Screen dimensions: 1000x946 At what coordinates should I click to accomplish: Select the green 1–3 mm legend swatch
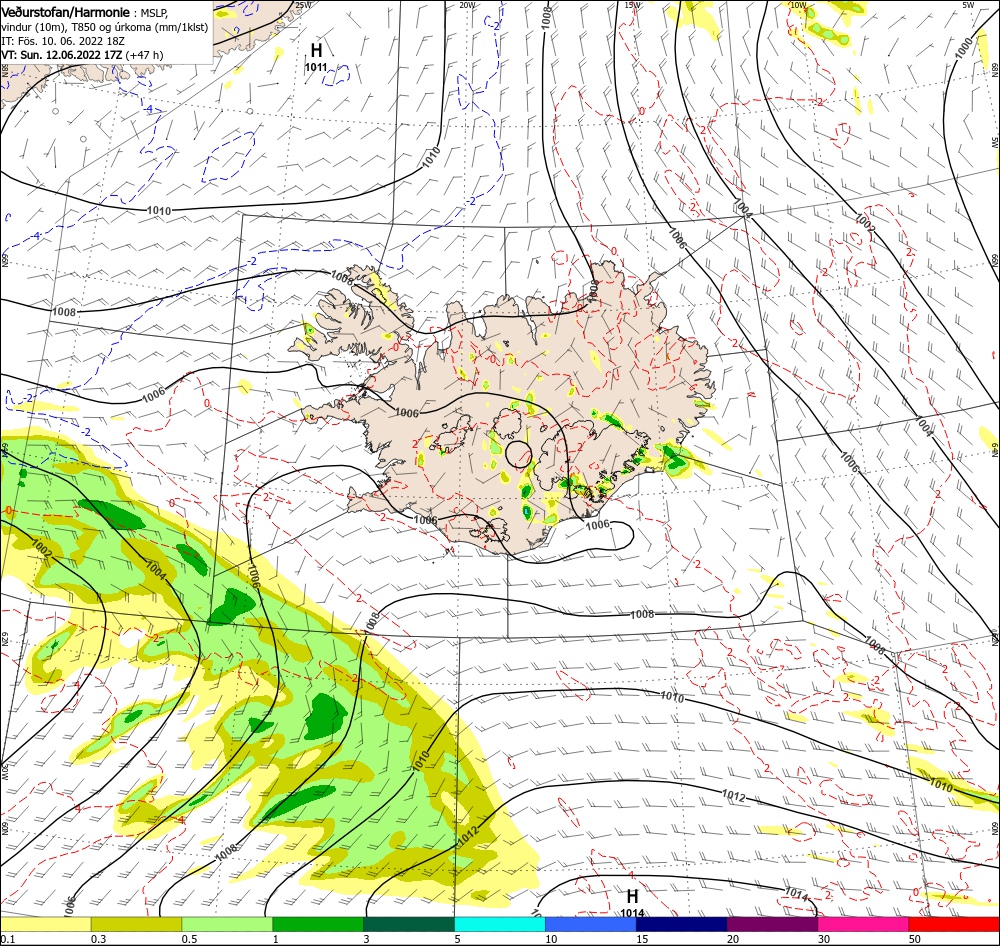318,924
